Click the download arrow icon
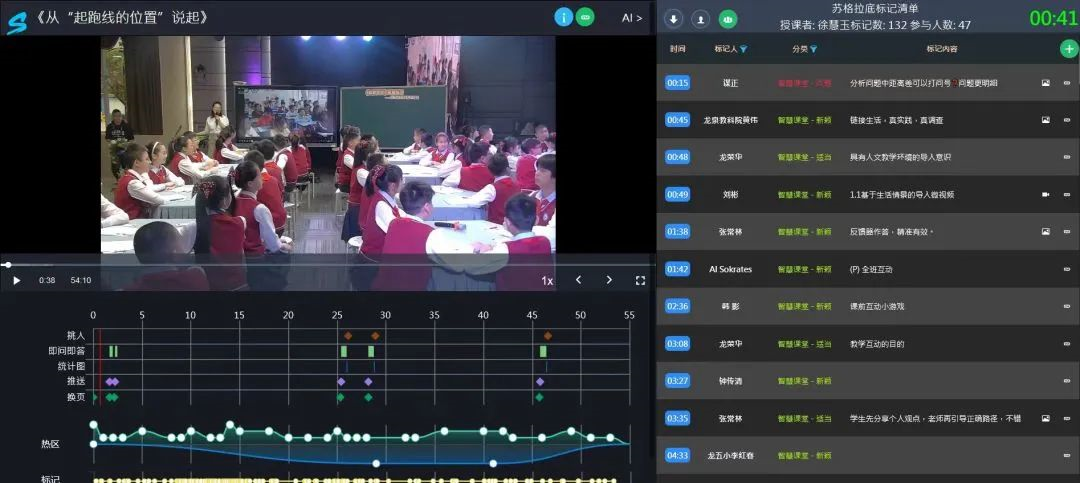1080x483 pixels. (x=674, y=18)
